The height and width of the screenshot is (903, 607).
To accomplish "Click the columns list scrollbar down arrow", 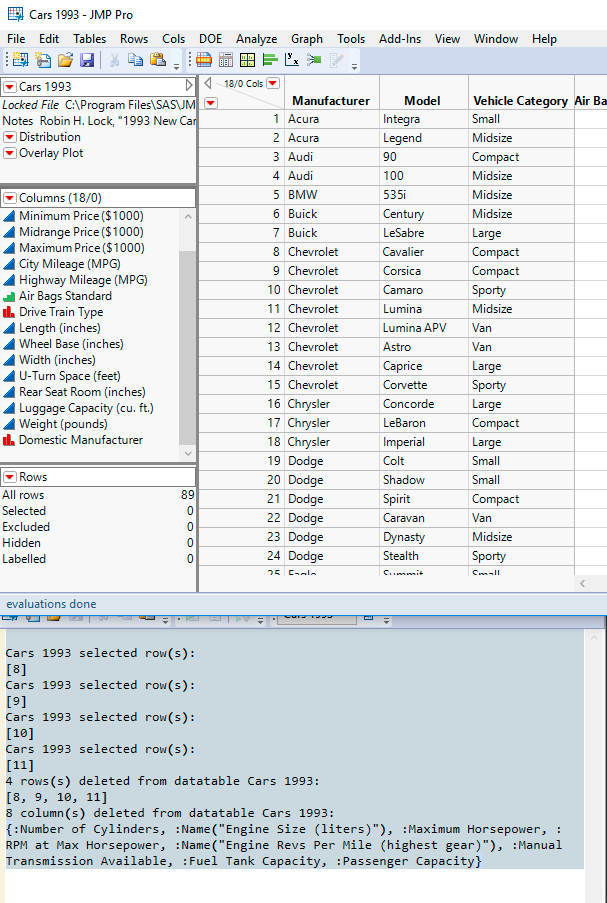I will point(188,453).
